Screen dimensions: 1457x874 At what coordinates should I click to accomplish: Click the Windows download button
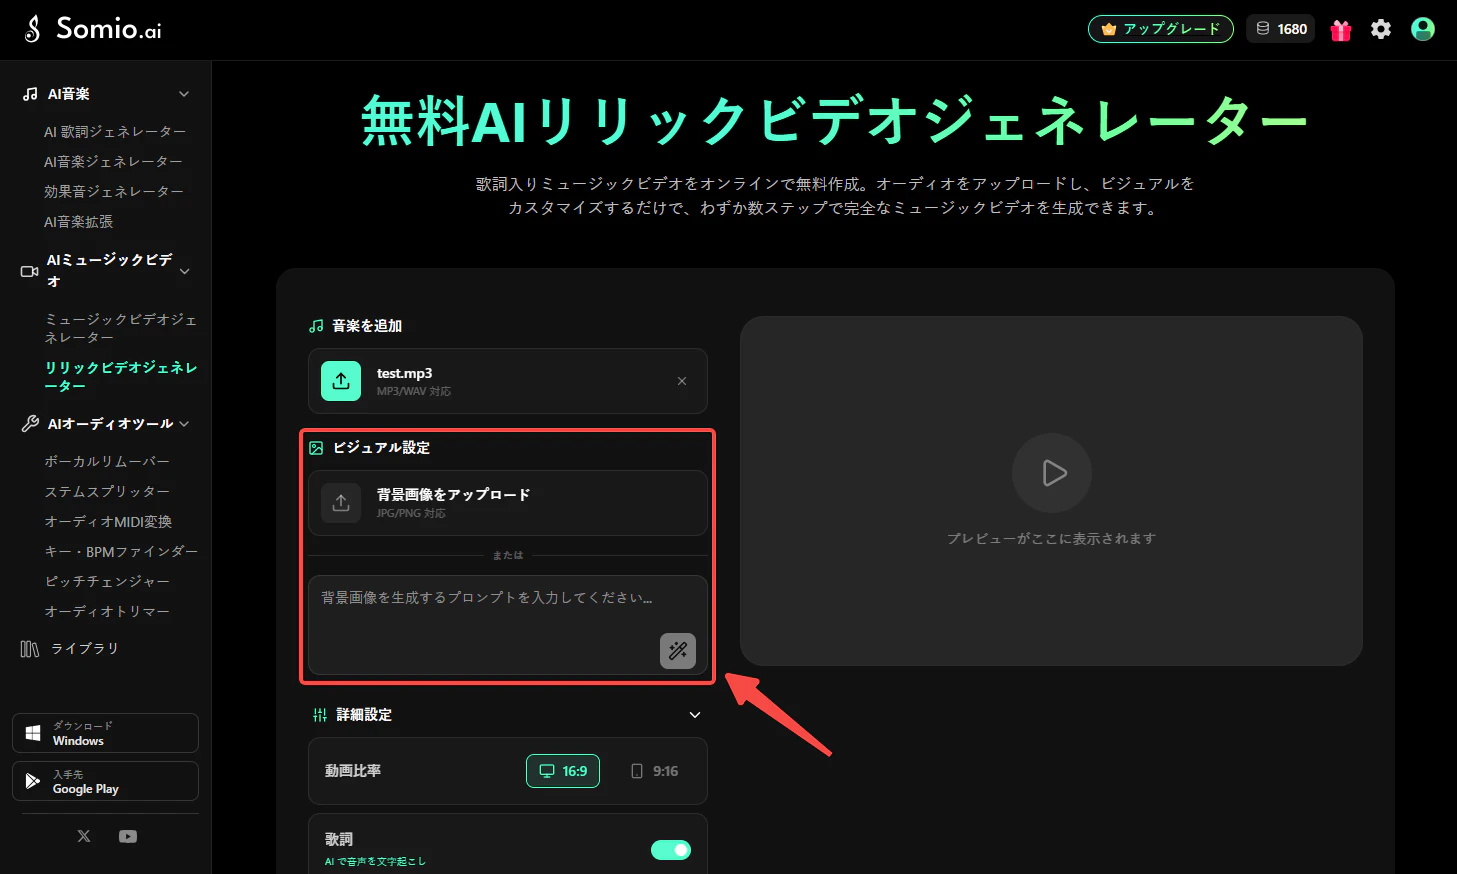[x=105, y=733]
